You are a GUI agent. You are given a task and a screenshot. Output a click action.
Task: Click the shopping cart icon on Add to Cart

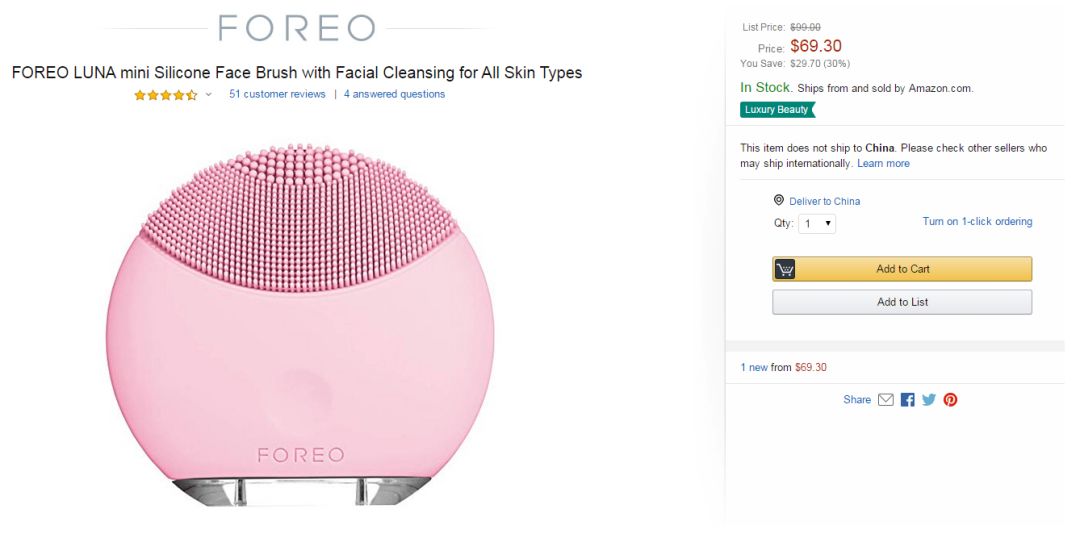[785, 269]
